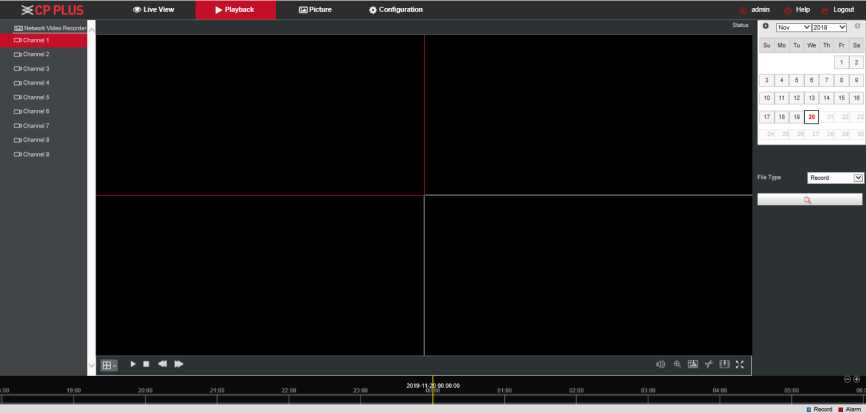Stop playback with the stop button
The height and width of the screenshot is (413, 866).
tap(146, 364)
